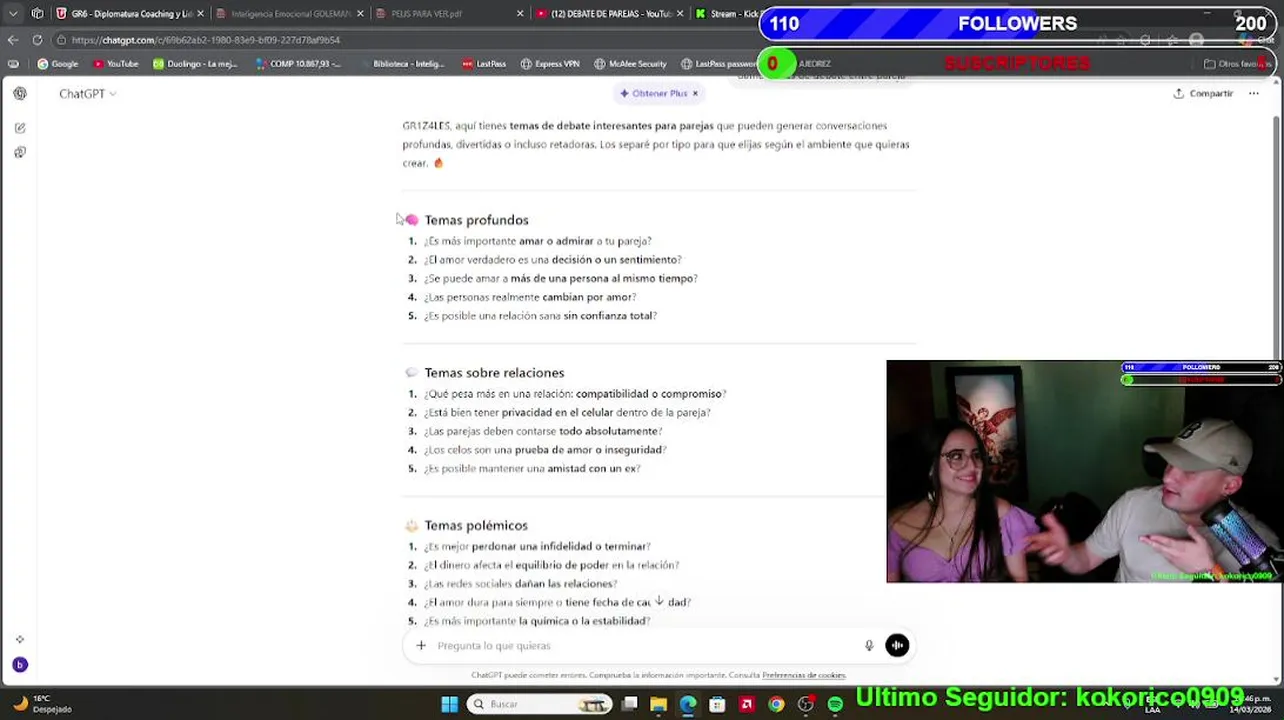Click the 'Temas profundos' heading
Viewport: 1284px width, 720px height.
click(476, 220)
